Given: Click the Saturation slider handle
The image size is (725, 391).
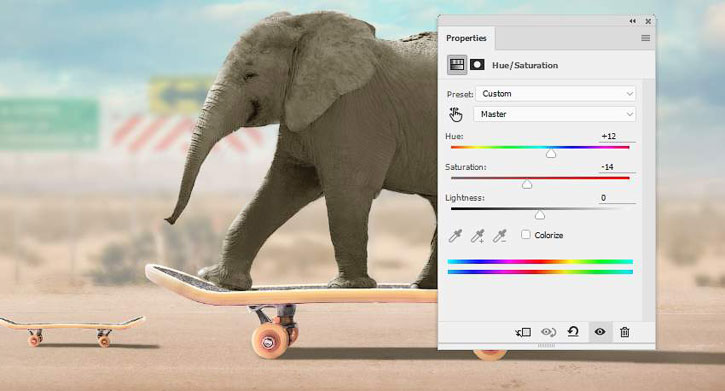Looking at the screenshot, I should [527, 184].
